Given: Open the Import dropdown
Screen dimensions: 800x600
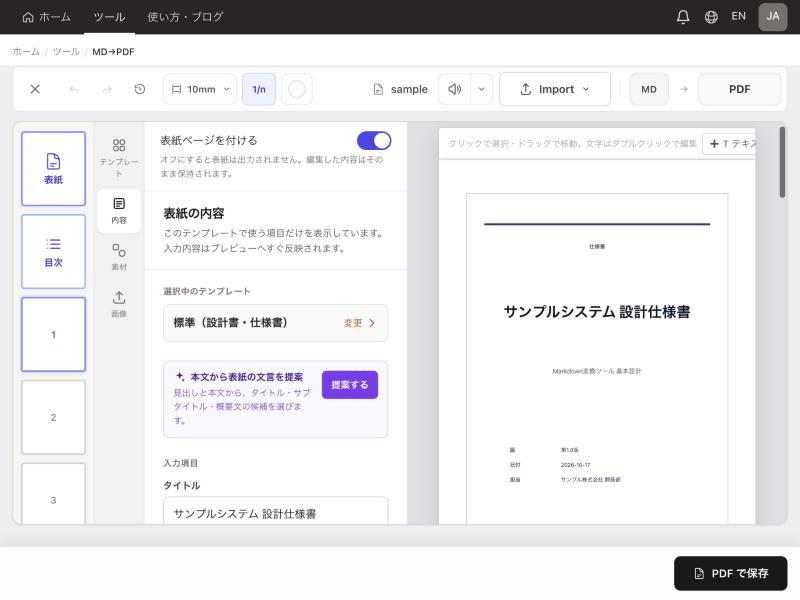Looking at the screenshot, I should coord(555,89).
